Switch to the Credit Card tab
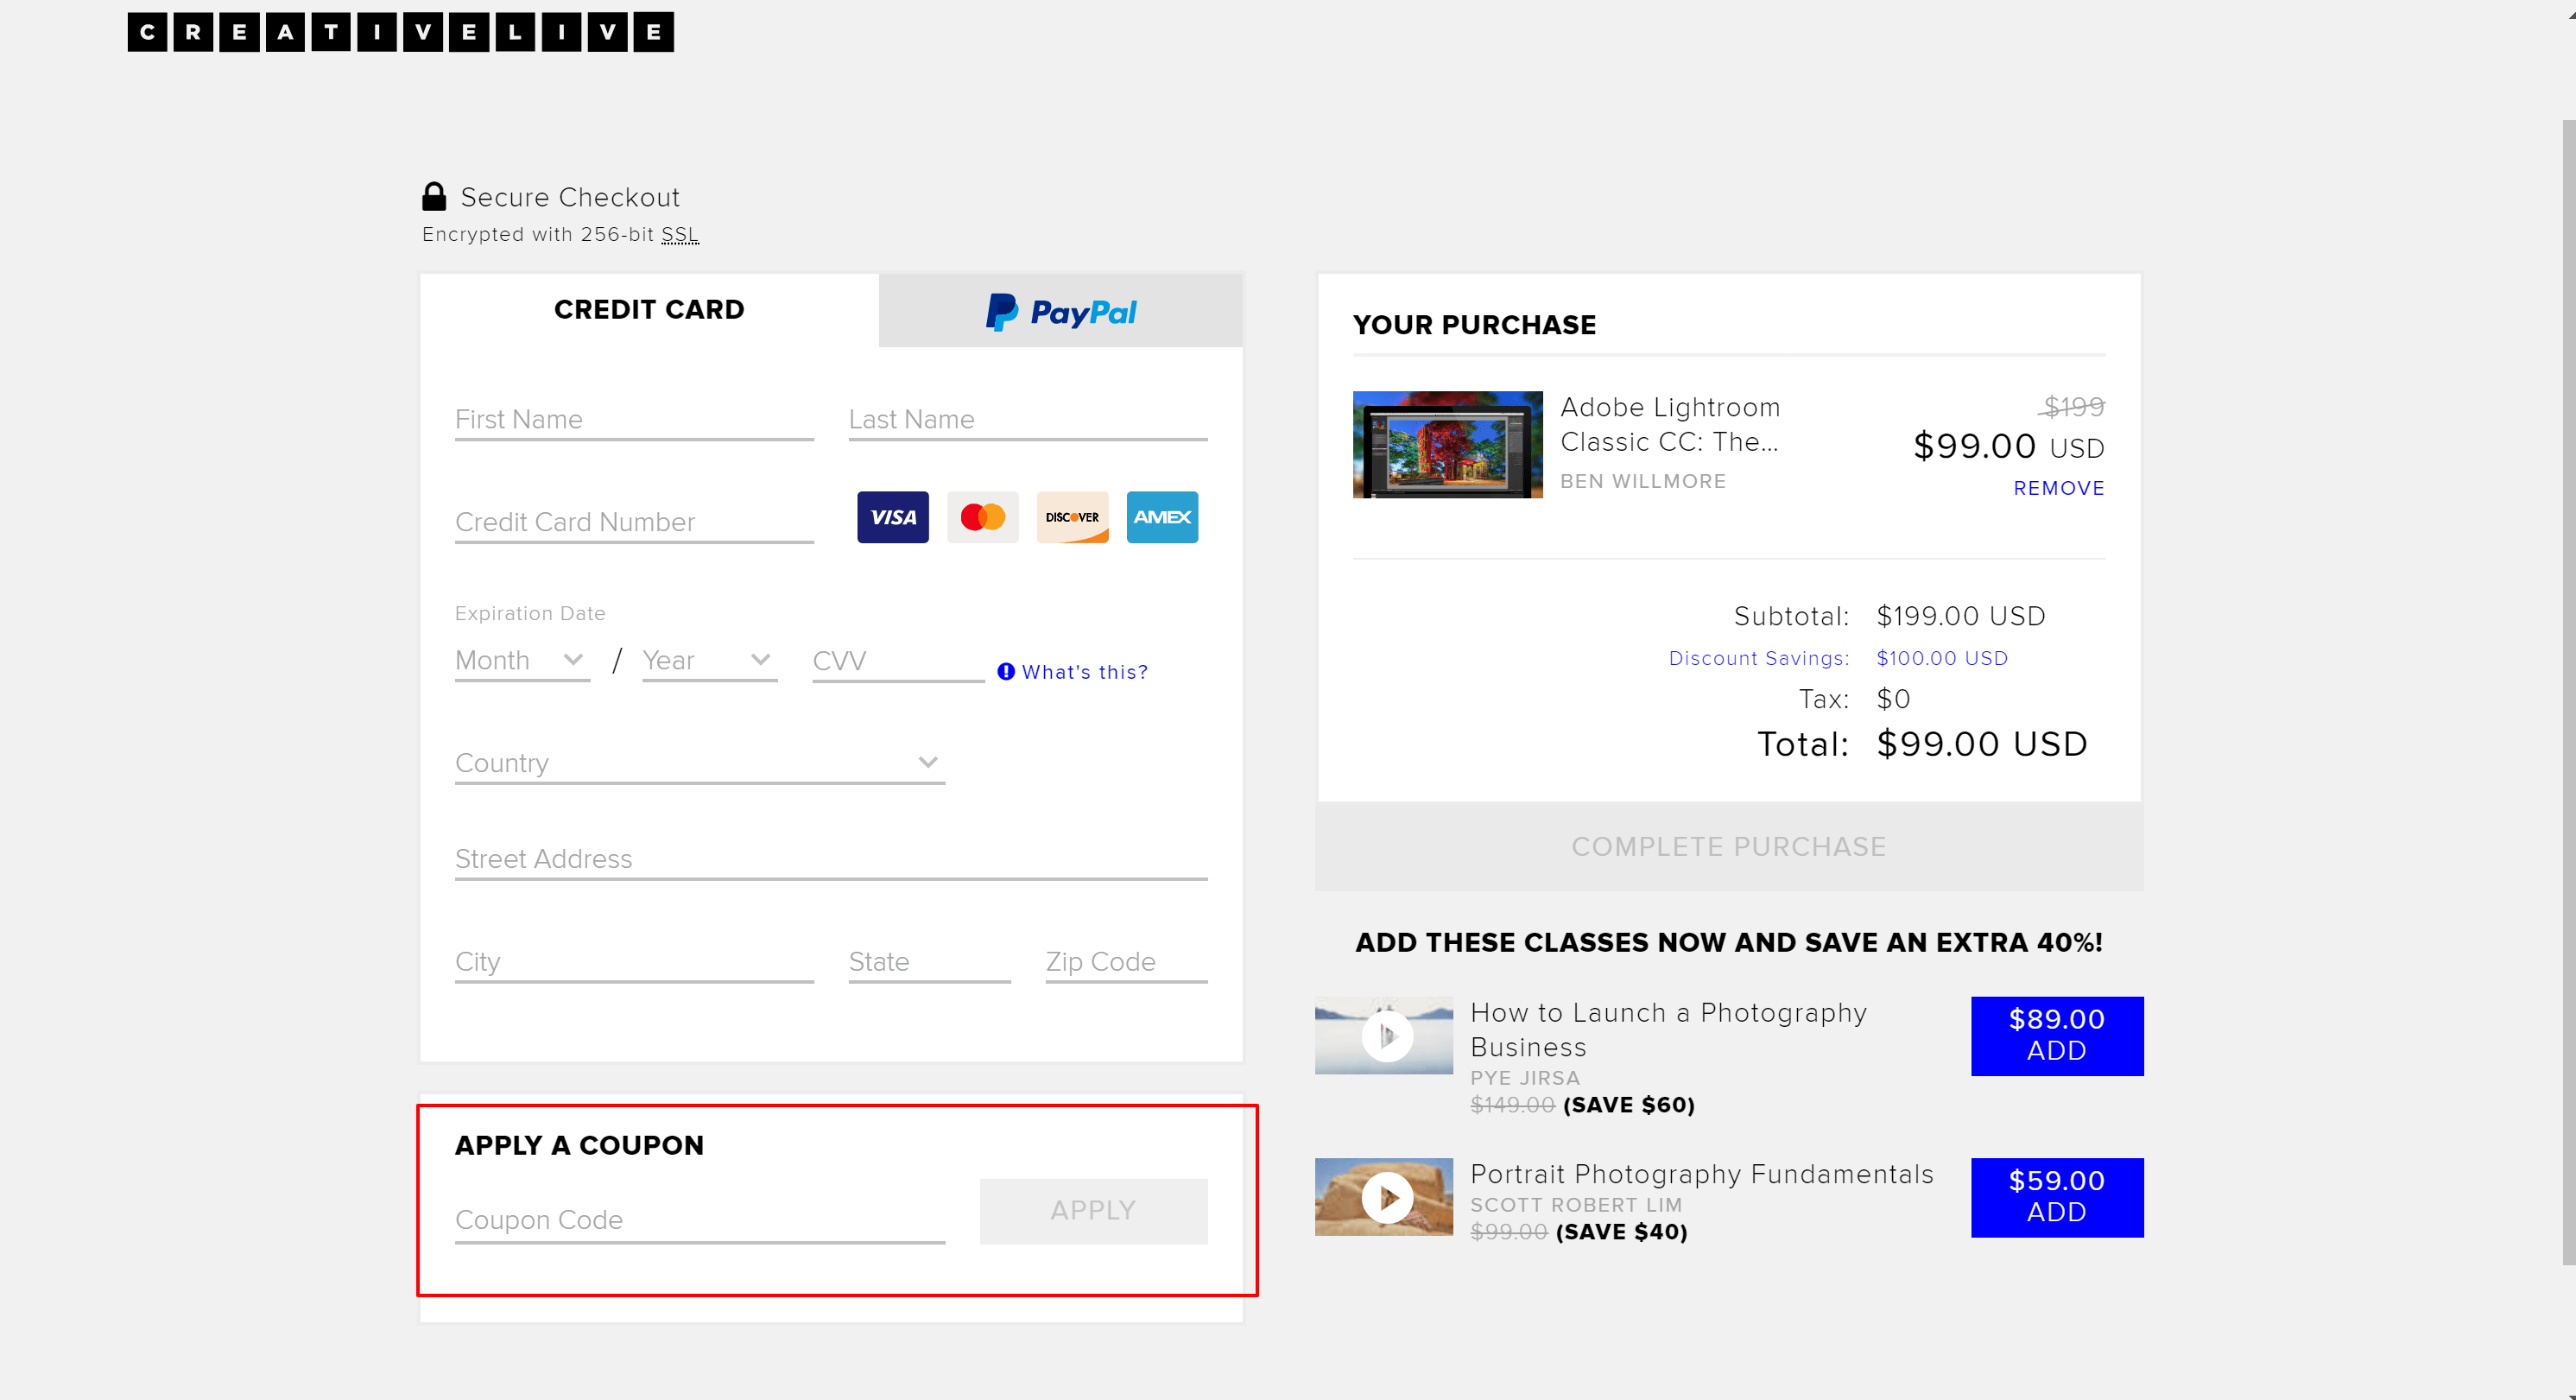Image resolution: width=2576 pixels, height=1400 pixels. click(x=649, y=310)
